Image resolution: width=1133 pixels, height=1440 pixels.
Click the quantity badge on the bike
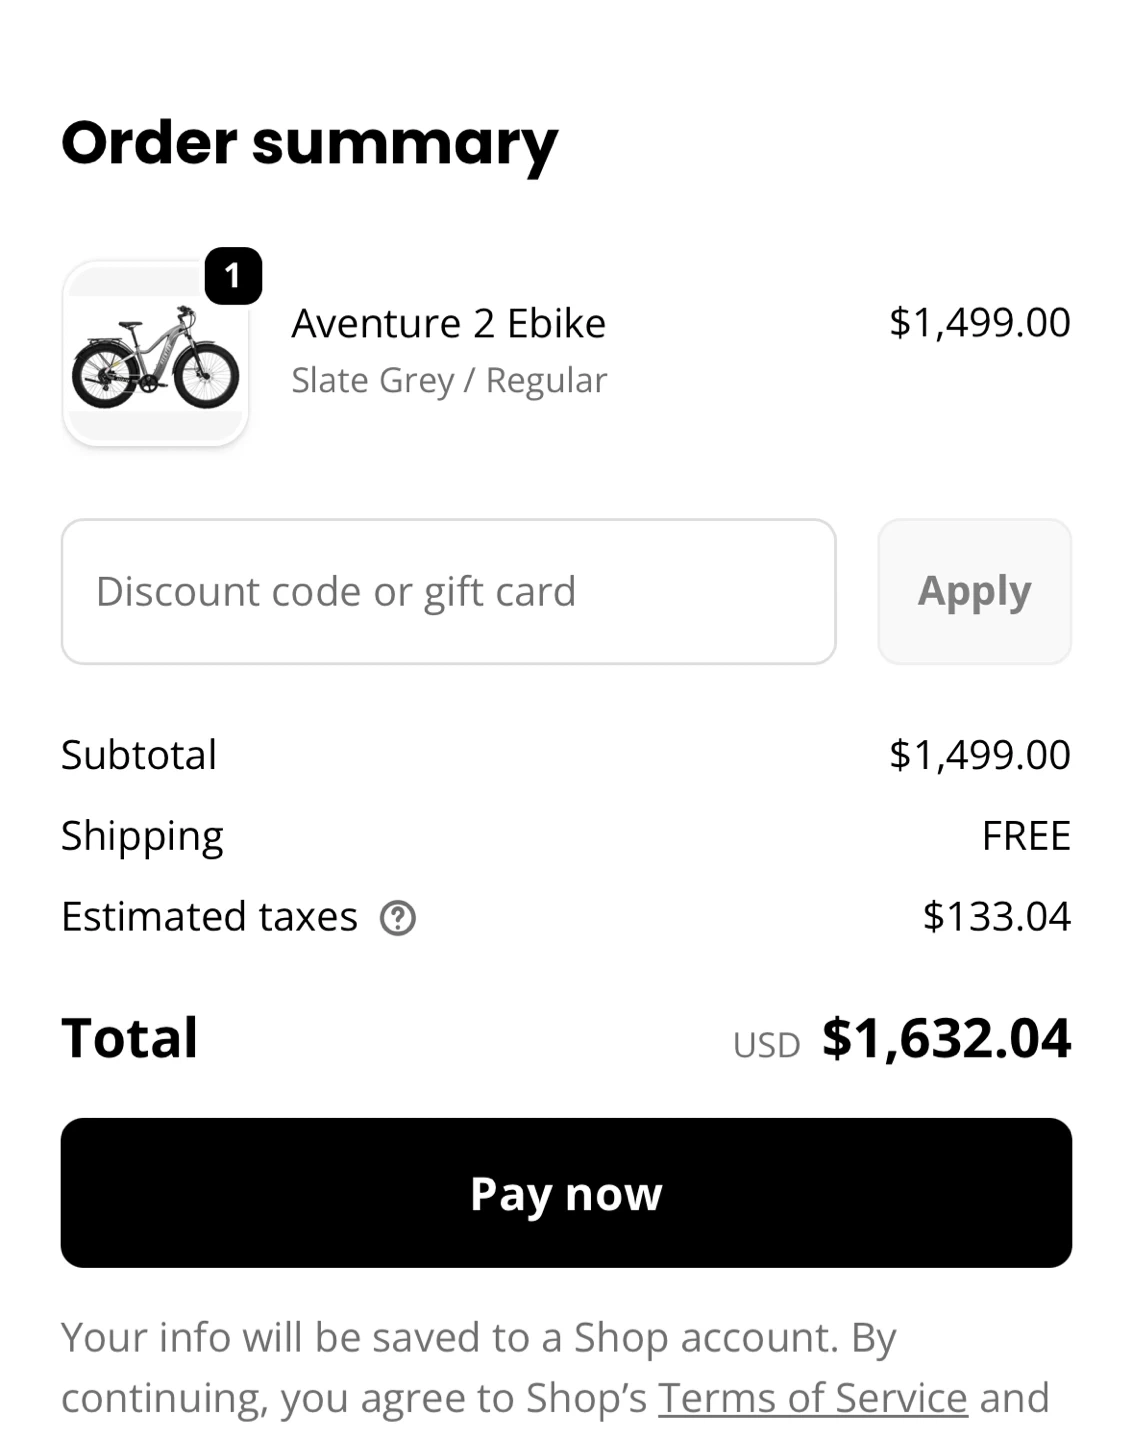click(233, 275)
